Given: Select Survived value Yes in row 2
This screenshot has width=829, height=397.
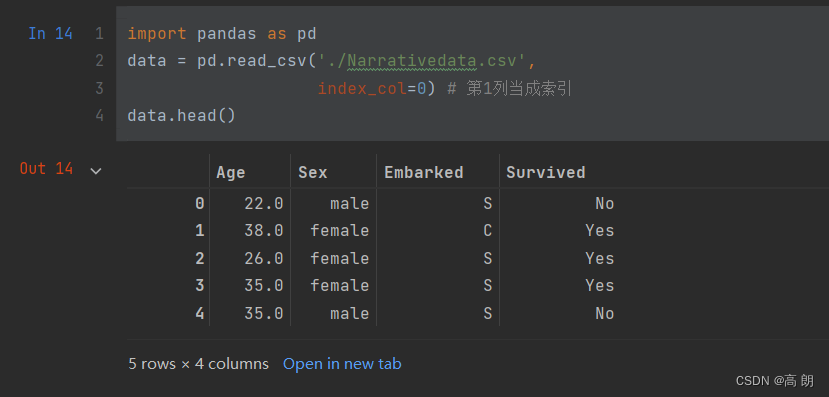Looking at the screenshot, I should 600,258.
